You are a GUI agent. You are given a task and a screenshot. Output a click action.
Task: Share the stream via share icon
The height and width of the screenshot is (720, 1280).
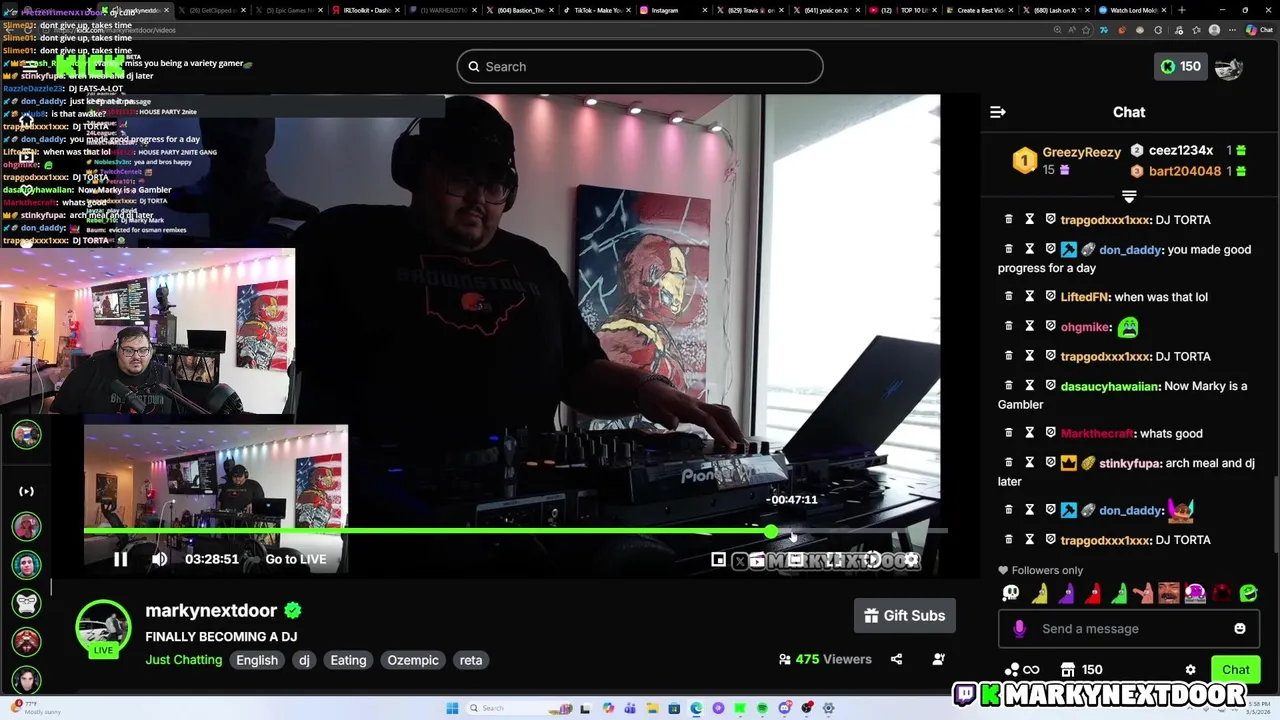coord(896,659)
